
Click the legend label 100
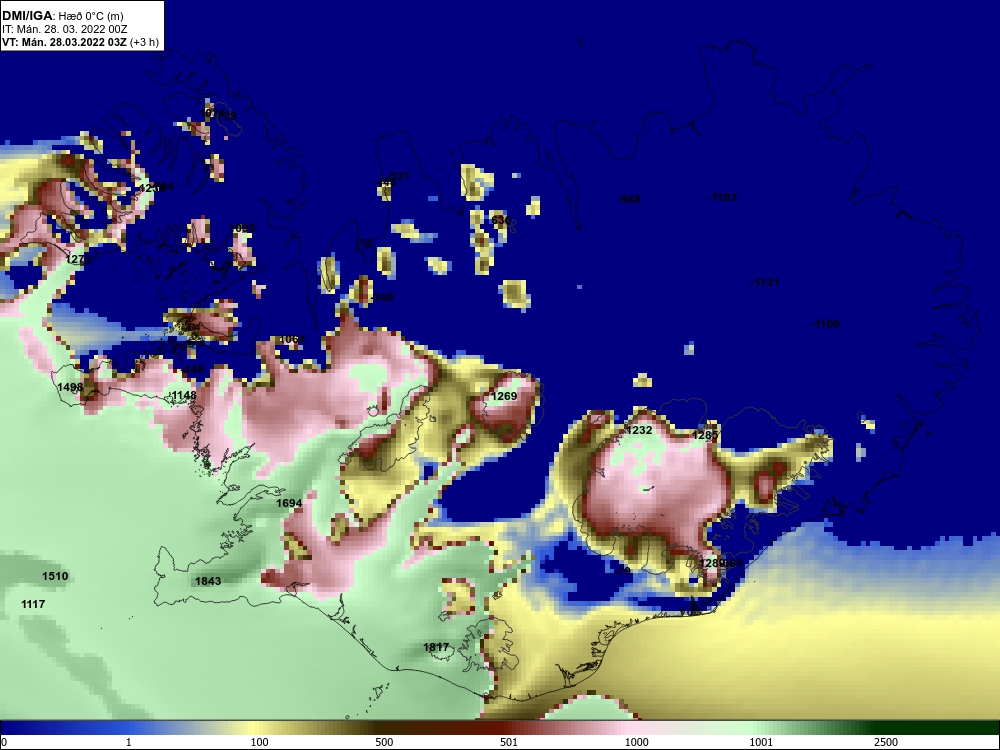[x=260, y=742]
